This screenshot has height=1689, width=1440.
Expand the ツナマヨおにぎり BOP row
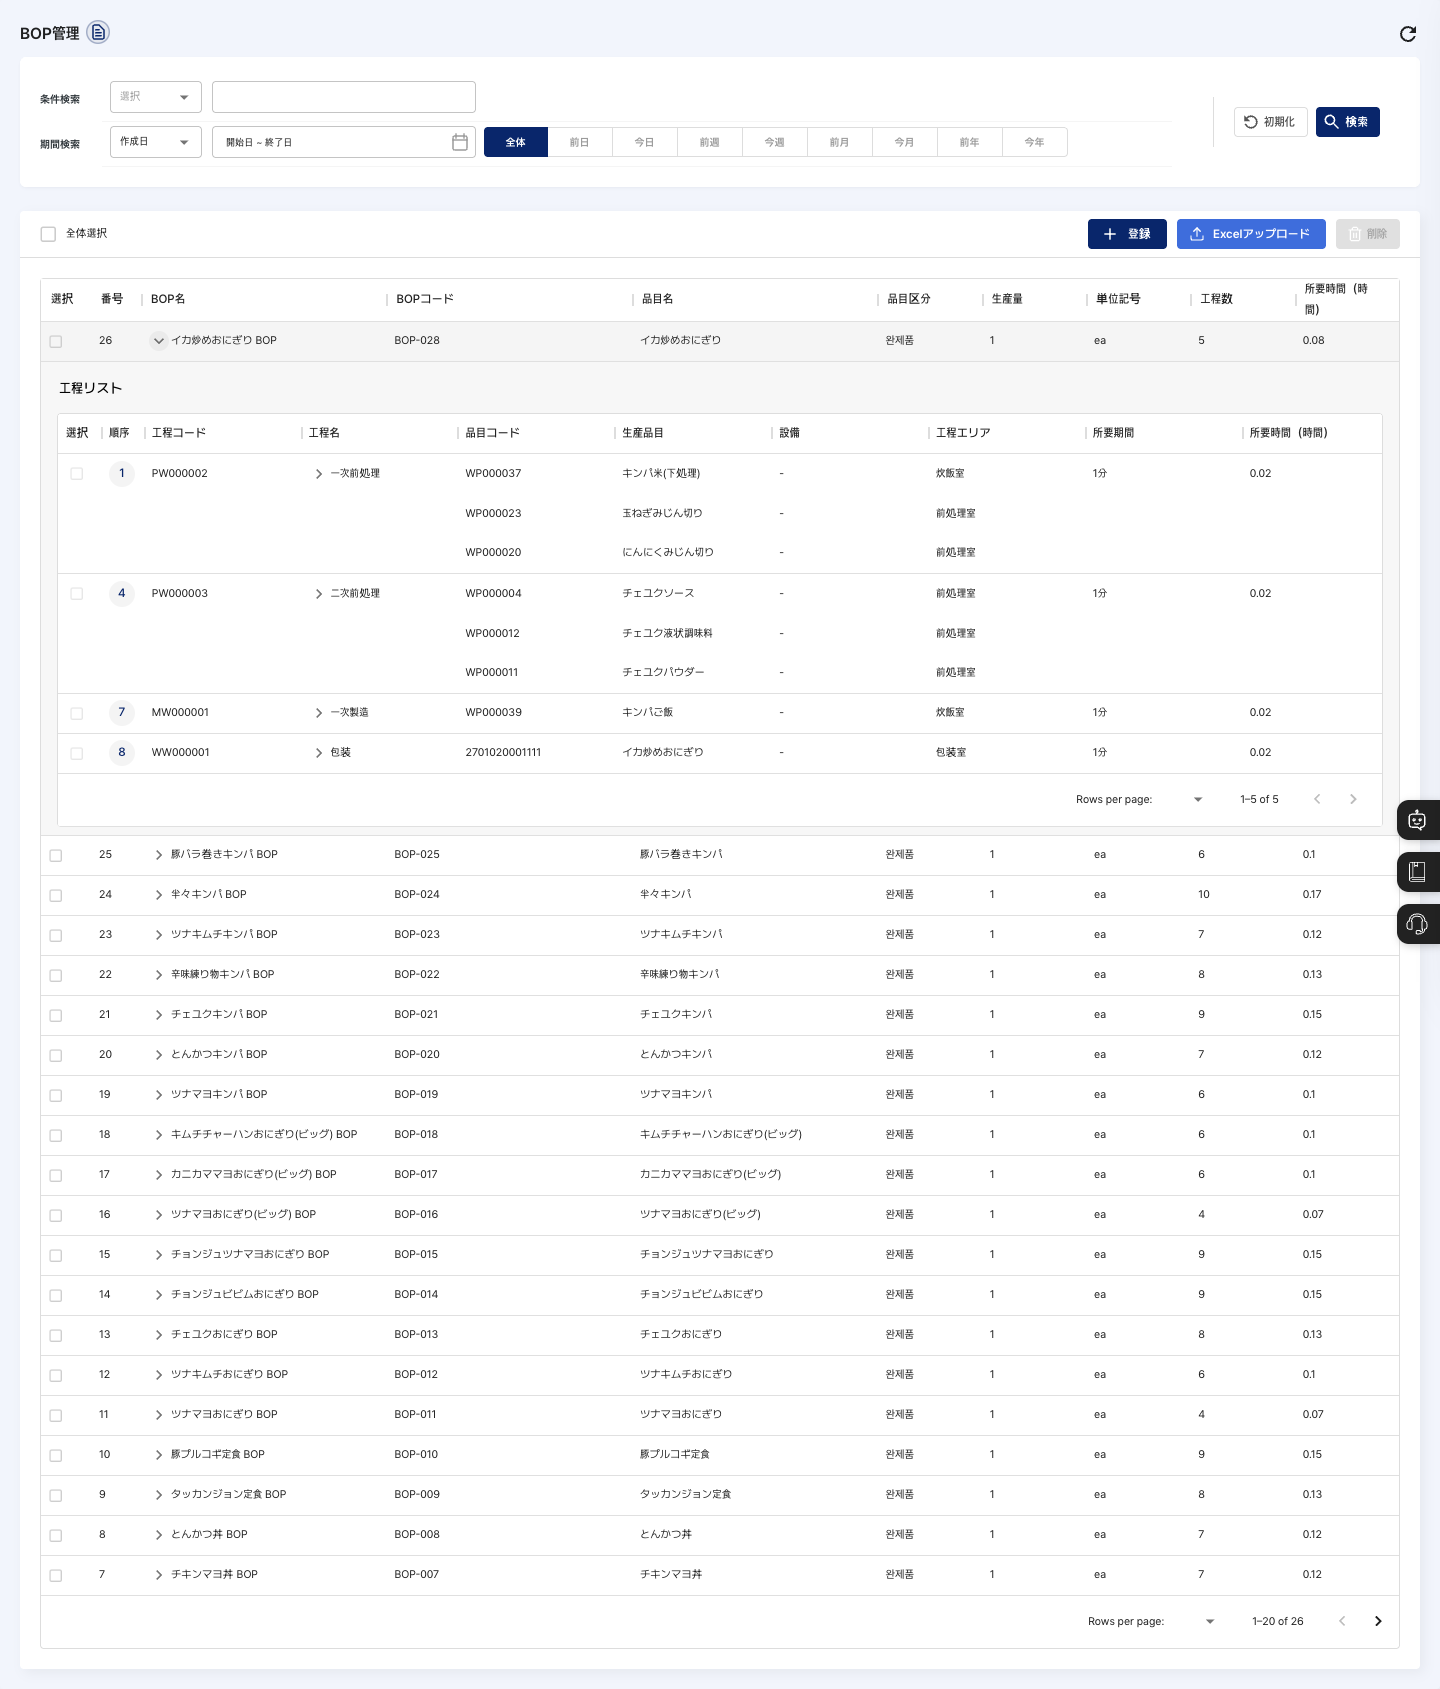click(158, 1415)
